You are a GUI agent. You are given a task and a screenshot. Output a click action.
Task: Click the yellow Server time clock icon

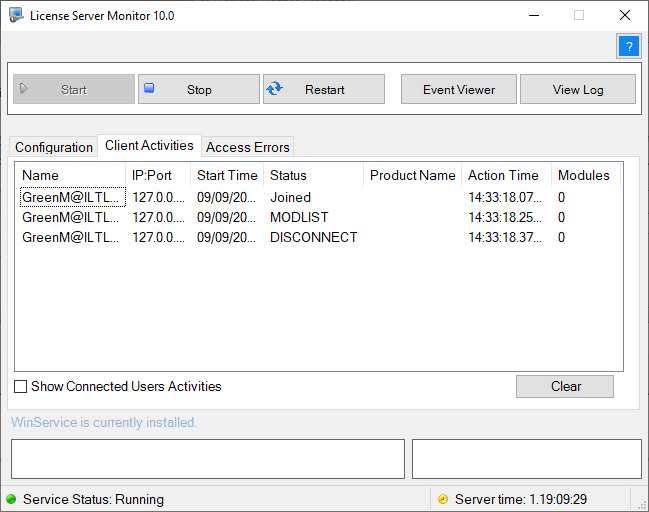(x=443, y=499)
